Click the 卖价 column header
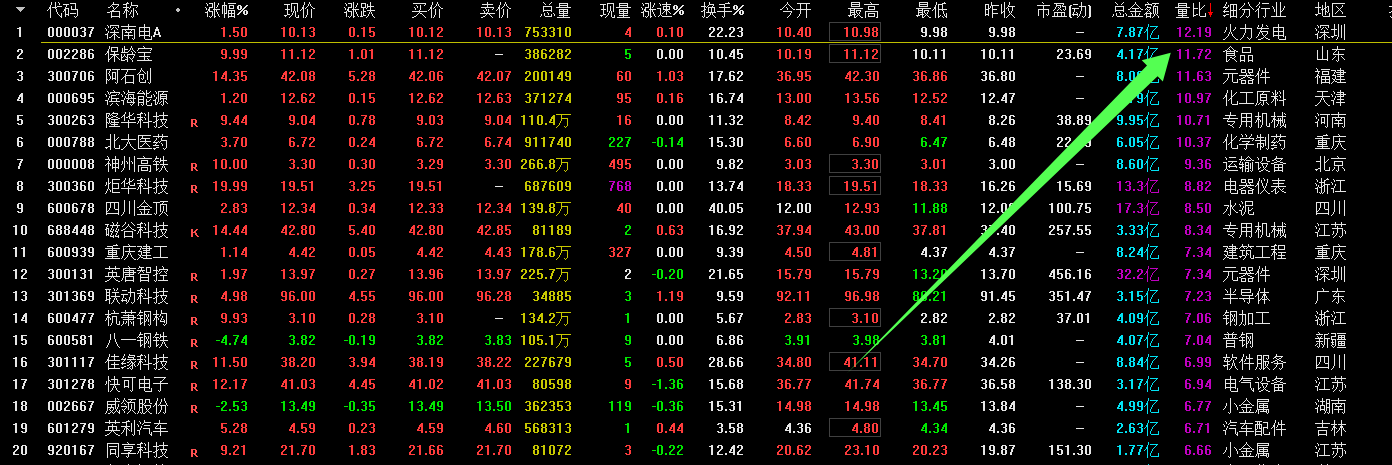 (x=496, y=11)
